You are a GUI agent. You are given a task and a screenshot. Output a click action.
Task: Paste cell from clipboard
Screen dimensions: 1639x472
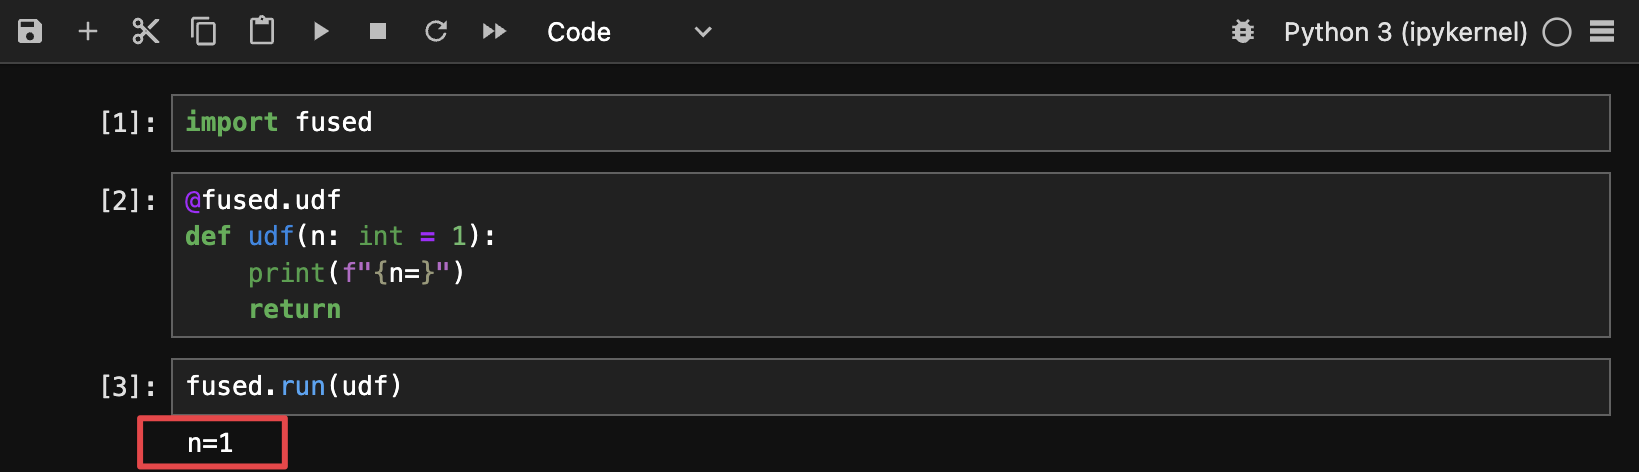262,32
